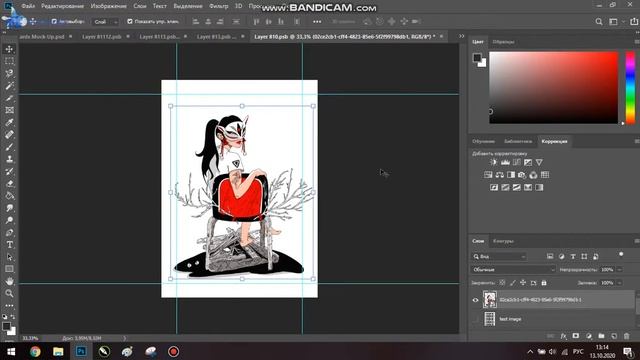This screenshot has width=640, height=360.
Task: Toggle lock all padlock icon
Action: (x=544, y=282)
